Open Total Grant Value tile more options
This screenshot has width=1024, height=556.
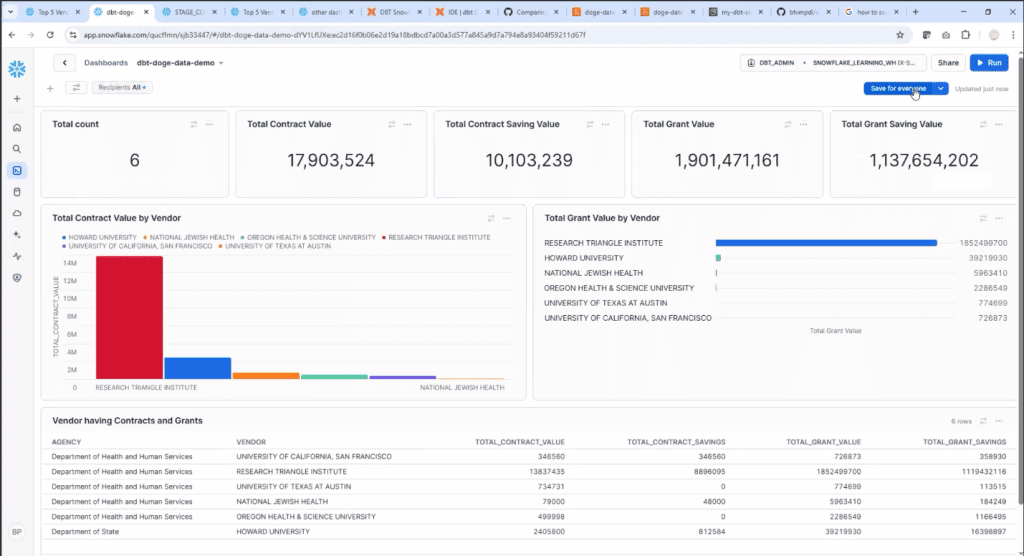[803, 124]
